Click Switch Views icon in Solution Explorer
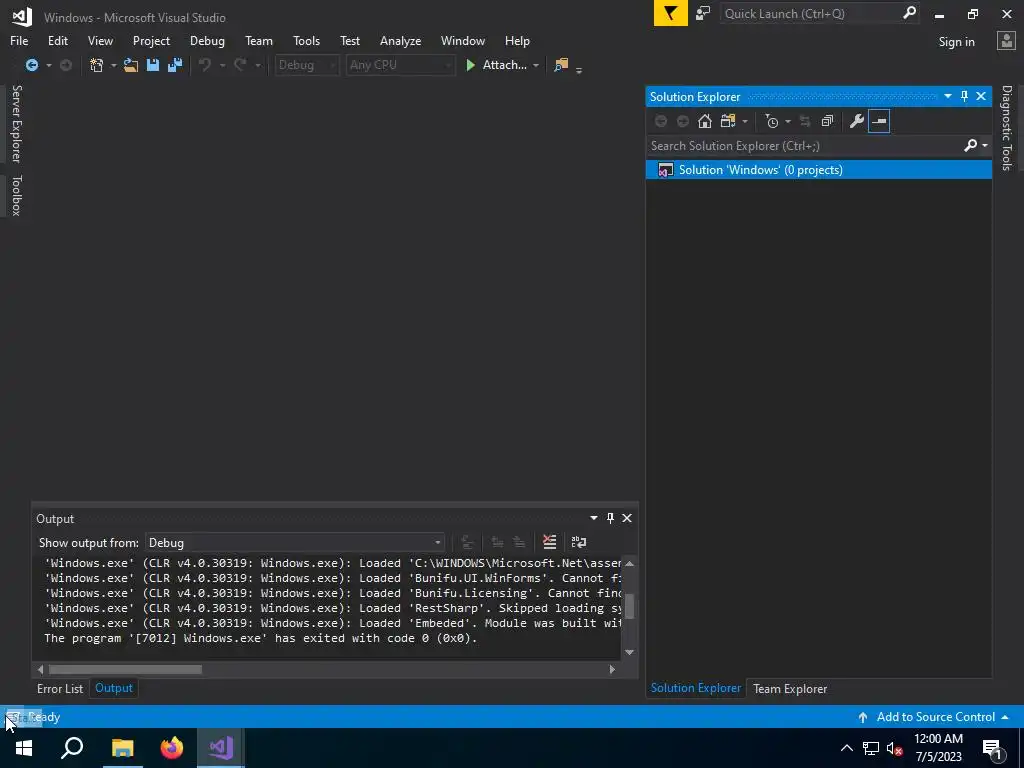Viewport: 1024px width, 768px height. [728, 121]
